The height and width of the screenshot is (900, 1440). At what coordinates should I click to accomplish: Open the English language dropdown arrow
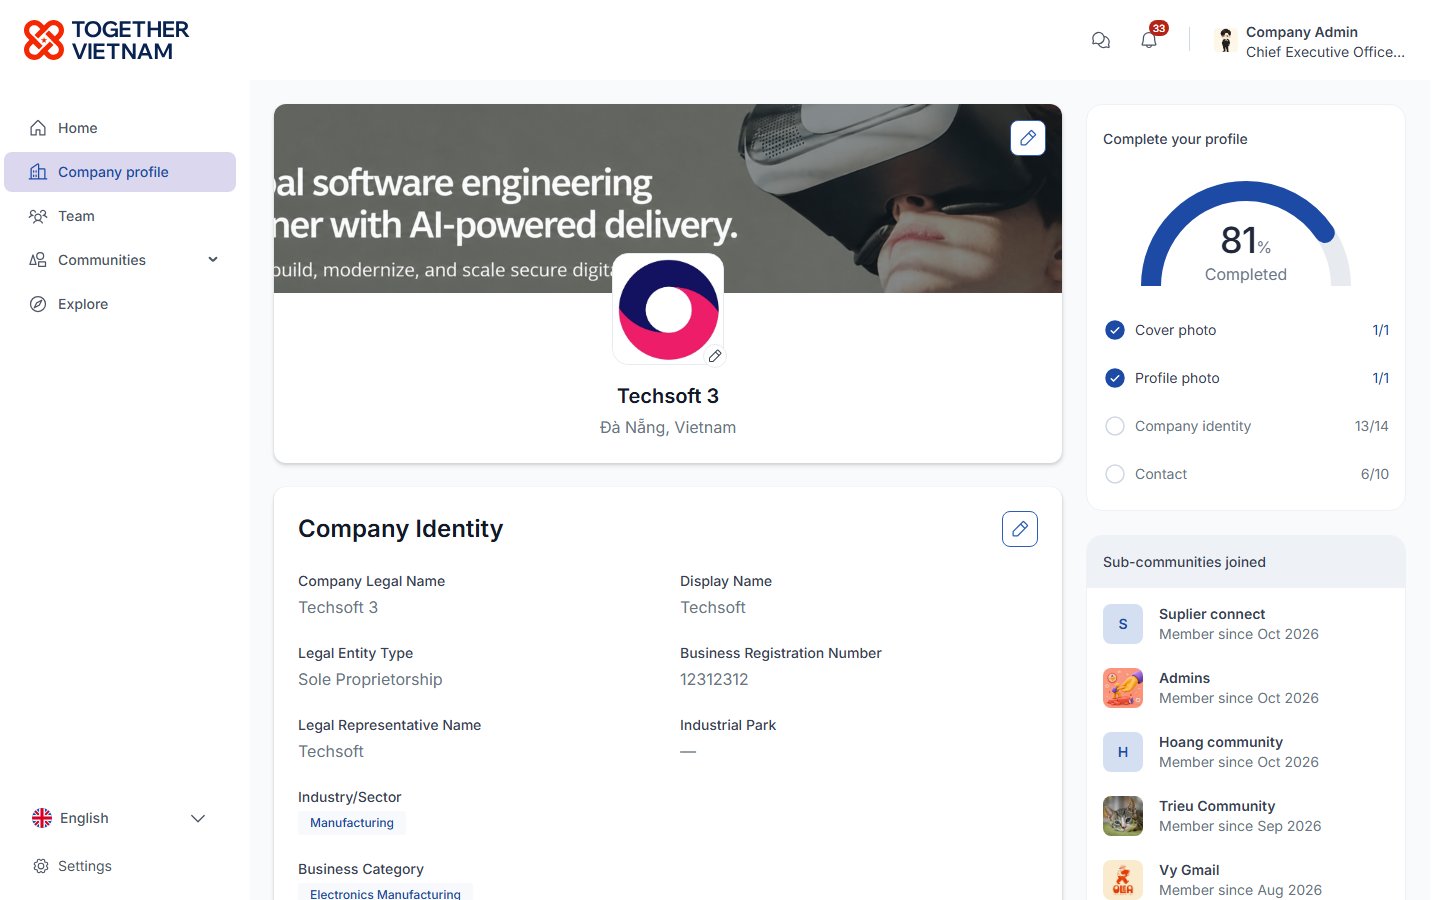coord(198,818)
